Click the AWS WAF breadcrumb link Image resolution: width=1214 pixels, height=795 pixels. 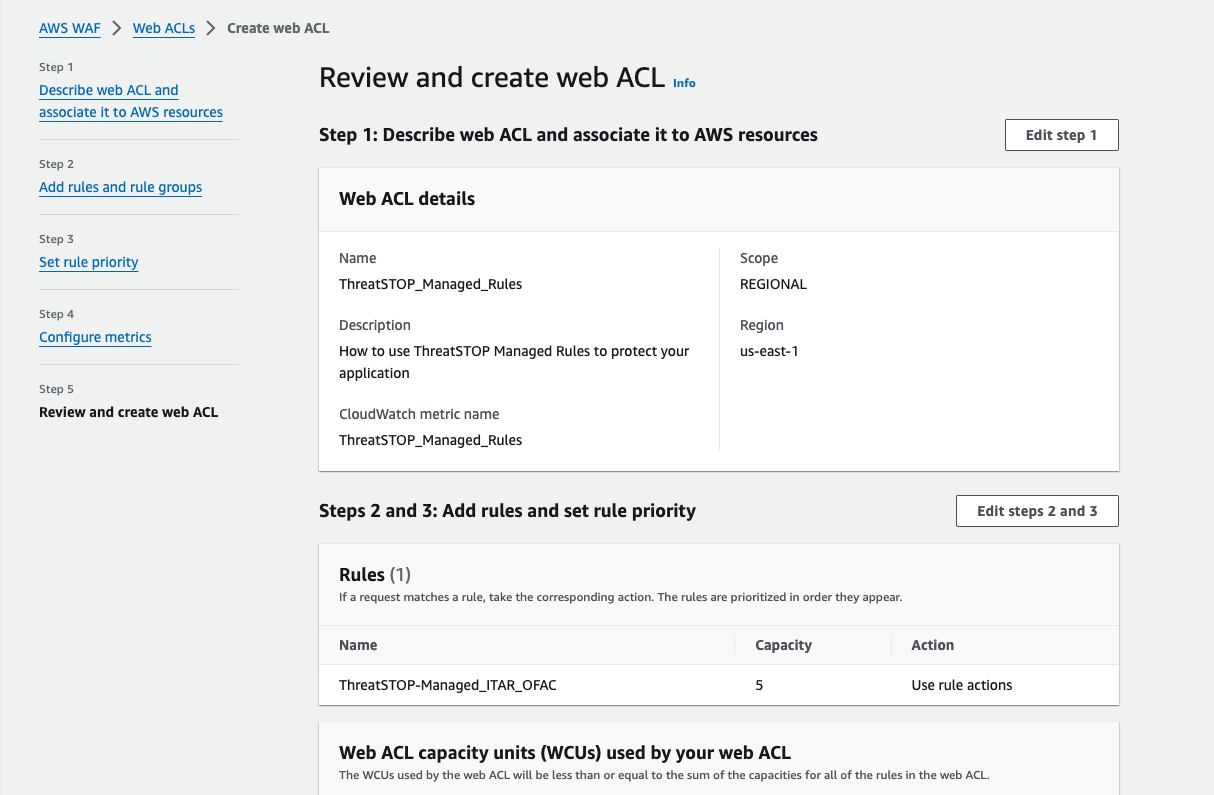click(69, 28)
